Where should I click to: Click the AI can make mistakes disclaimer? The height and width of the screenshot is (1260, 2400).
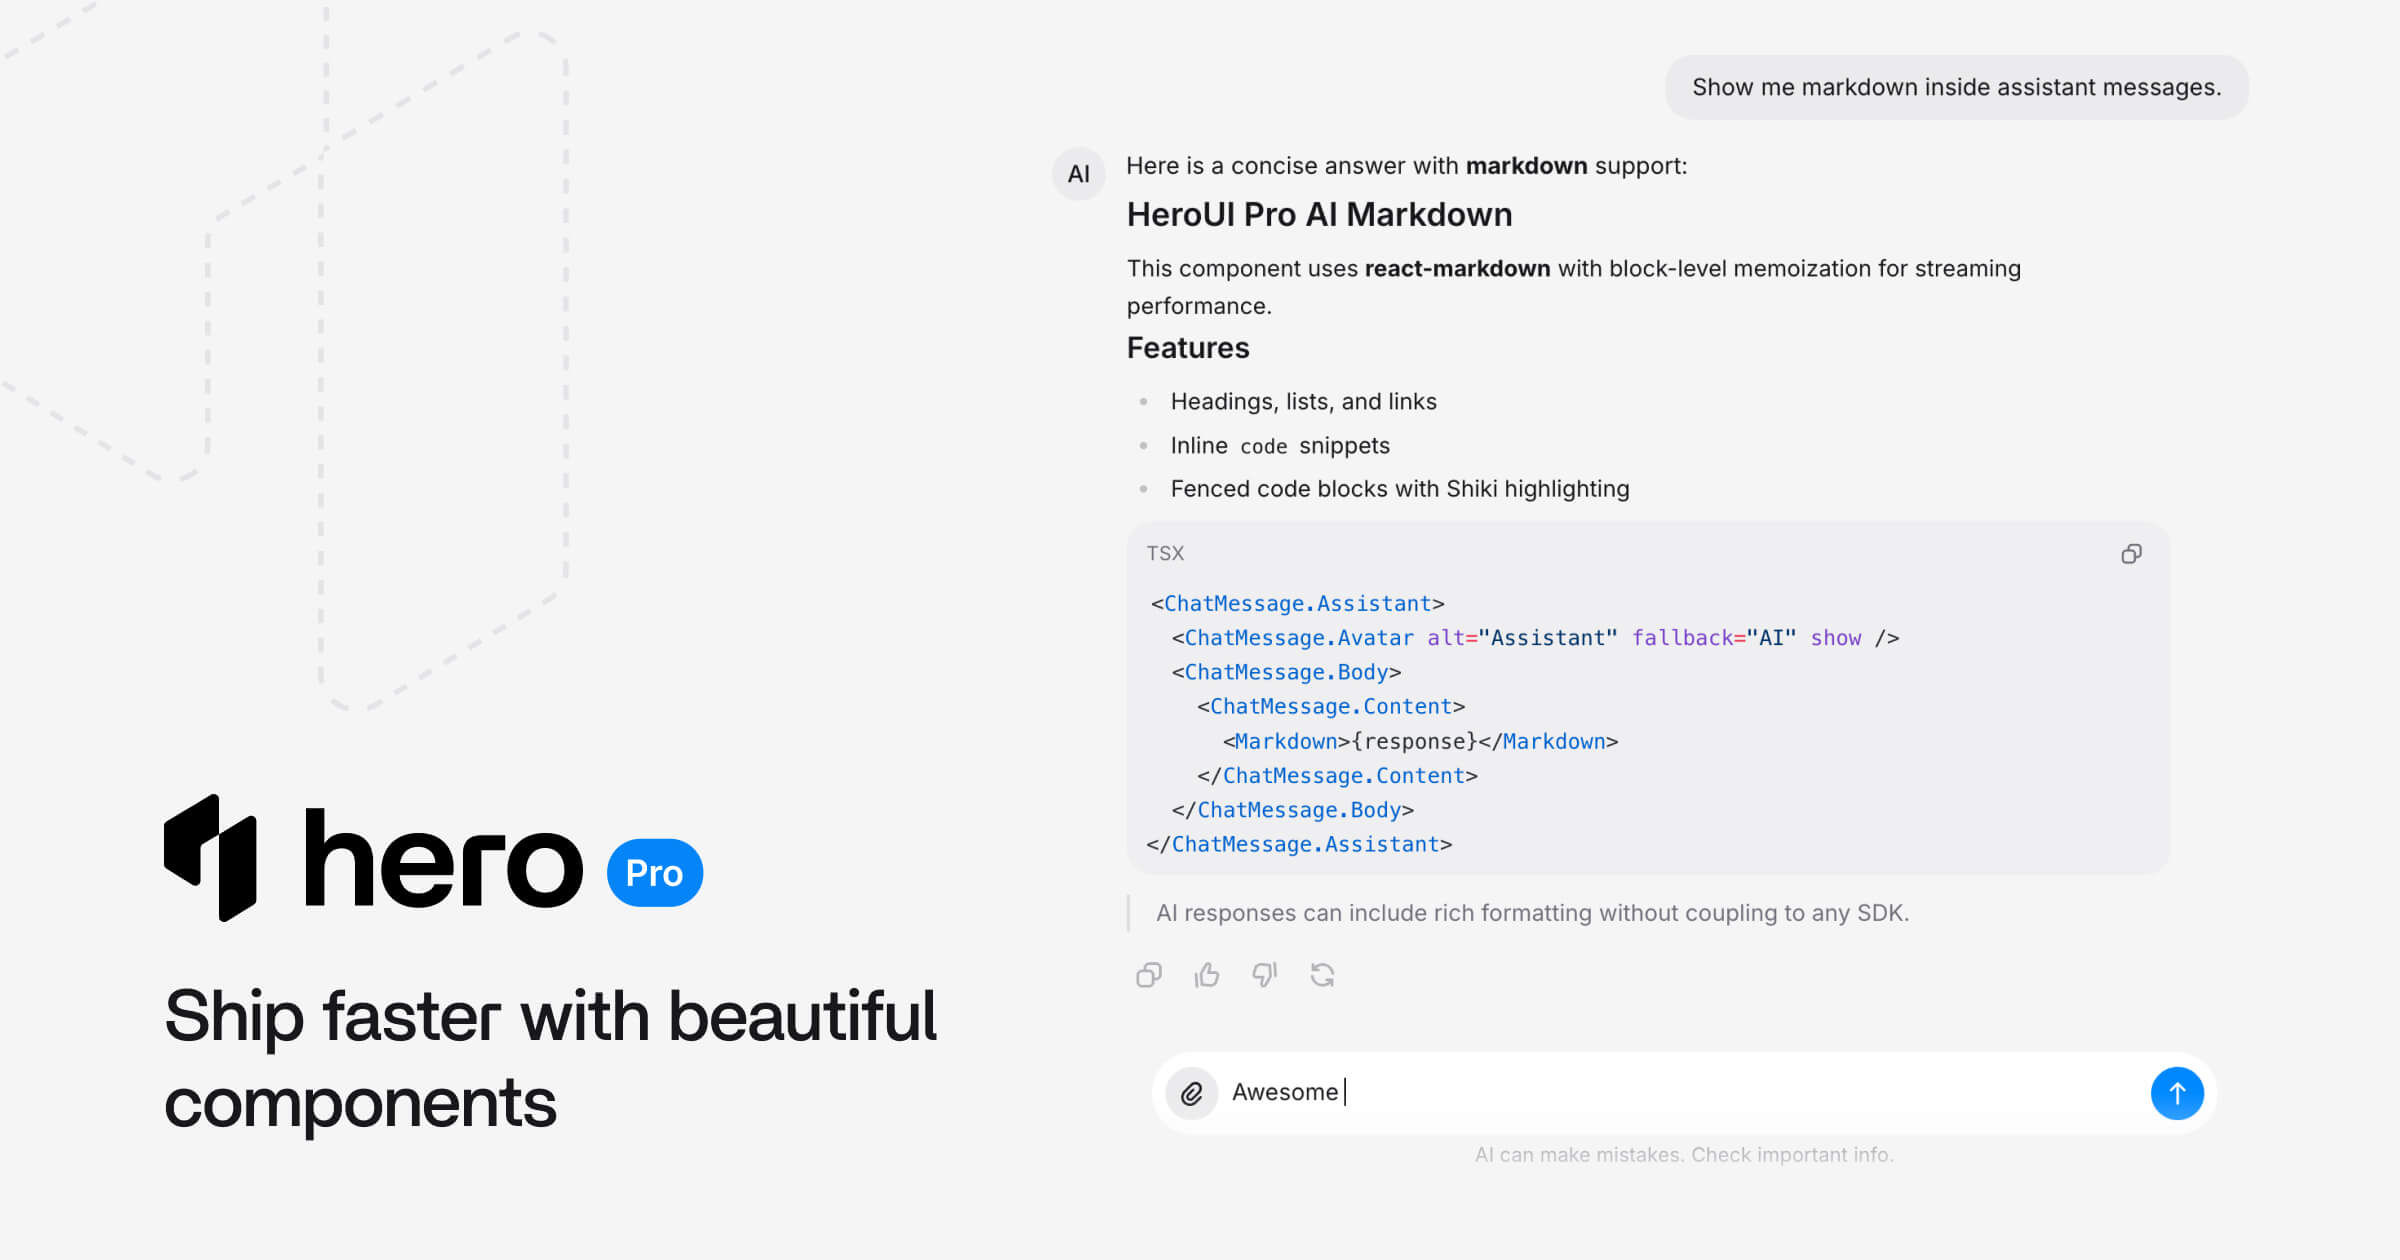click(x=1685, y=1155)
